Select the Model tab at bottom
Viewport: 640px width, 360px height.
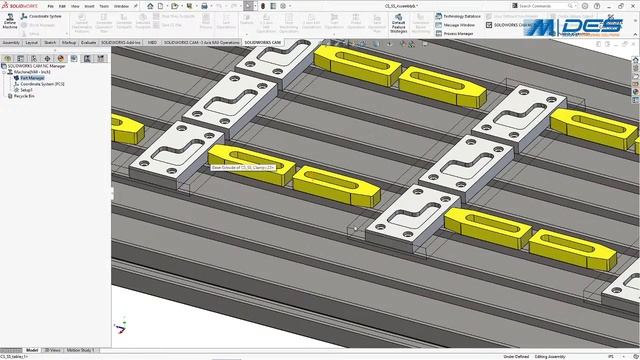point(32,350)
